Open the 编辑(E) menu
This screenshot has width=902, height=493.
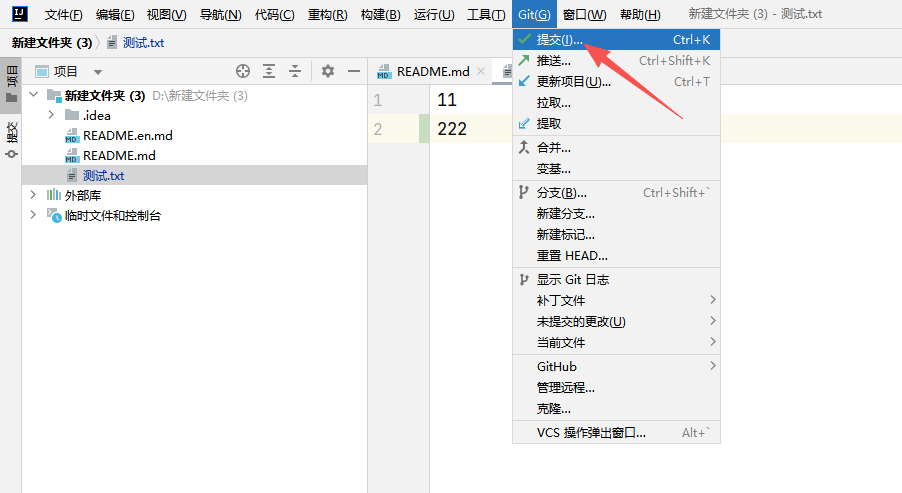[x=115, y=14]
